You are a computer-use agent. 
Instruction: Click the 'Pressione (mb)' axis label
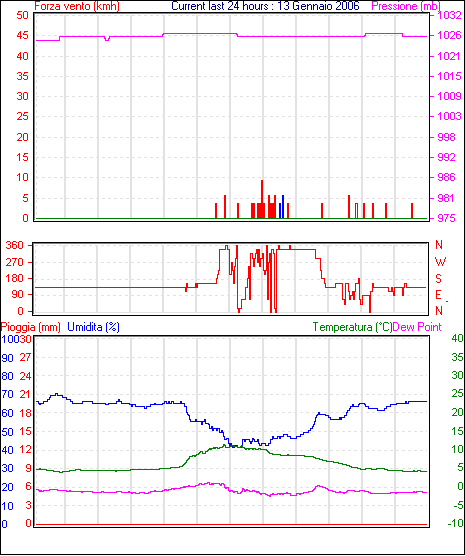(x=406, y=6)
